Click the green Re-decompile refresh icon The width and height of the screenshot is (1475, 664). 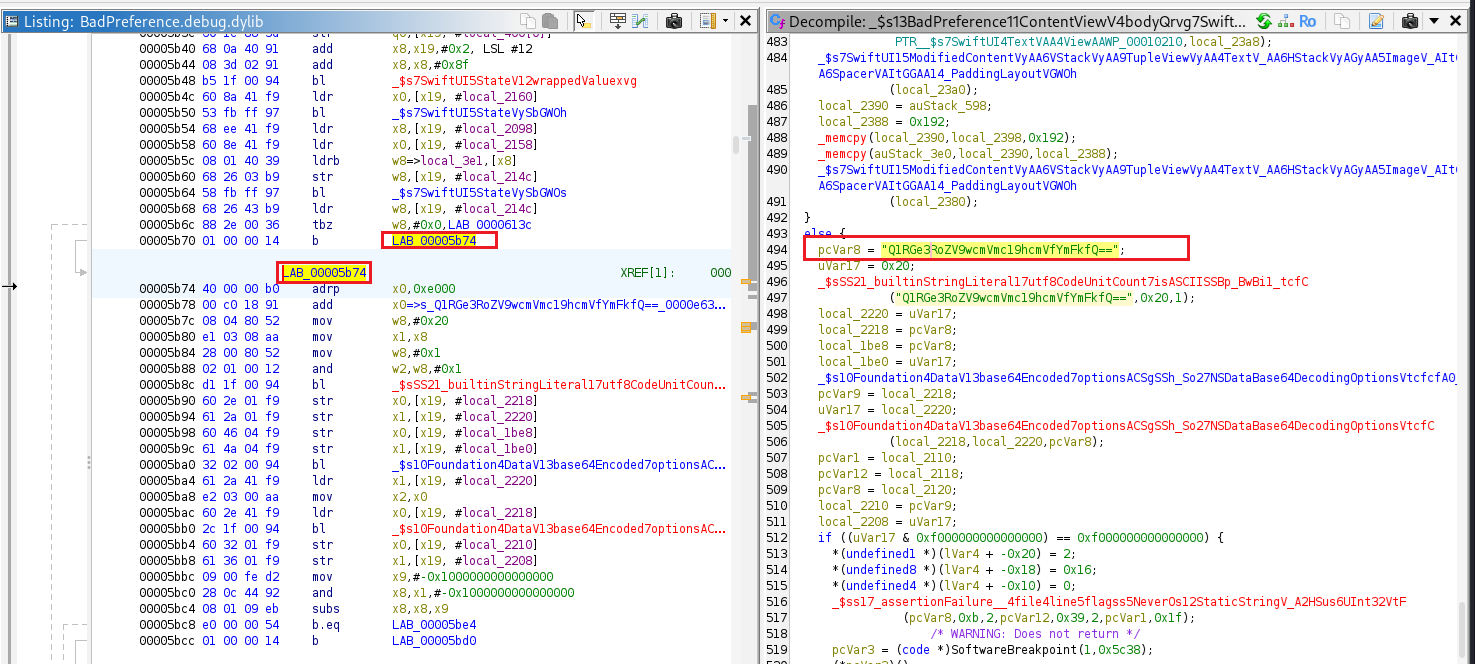[1263, 20]
